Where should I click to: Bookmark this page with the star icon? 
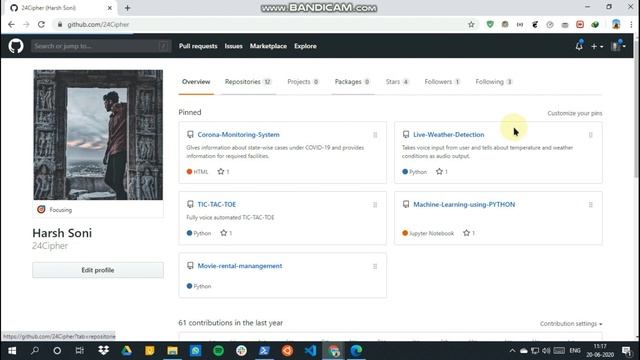pyautogui.click(x=471, y=24)
